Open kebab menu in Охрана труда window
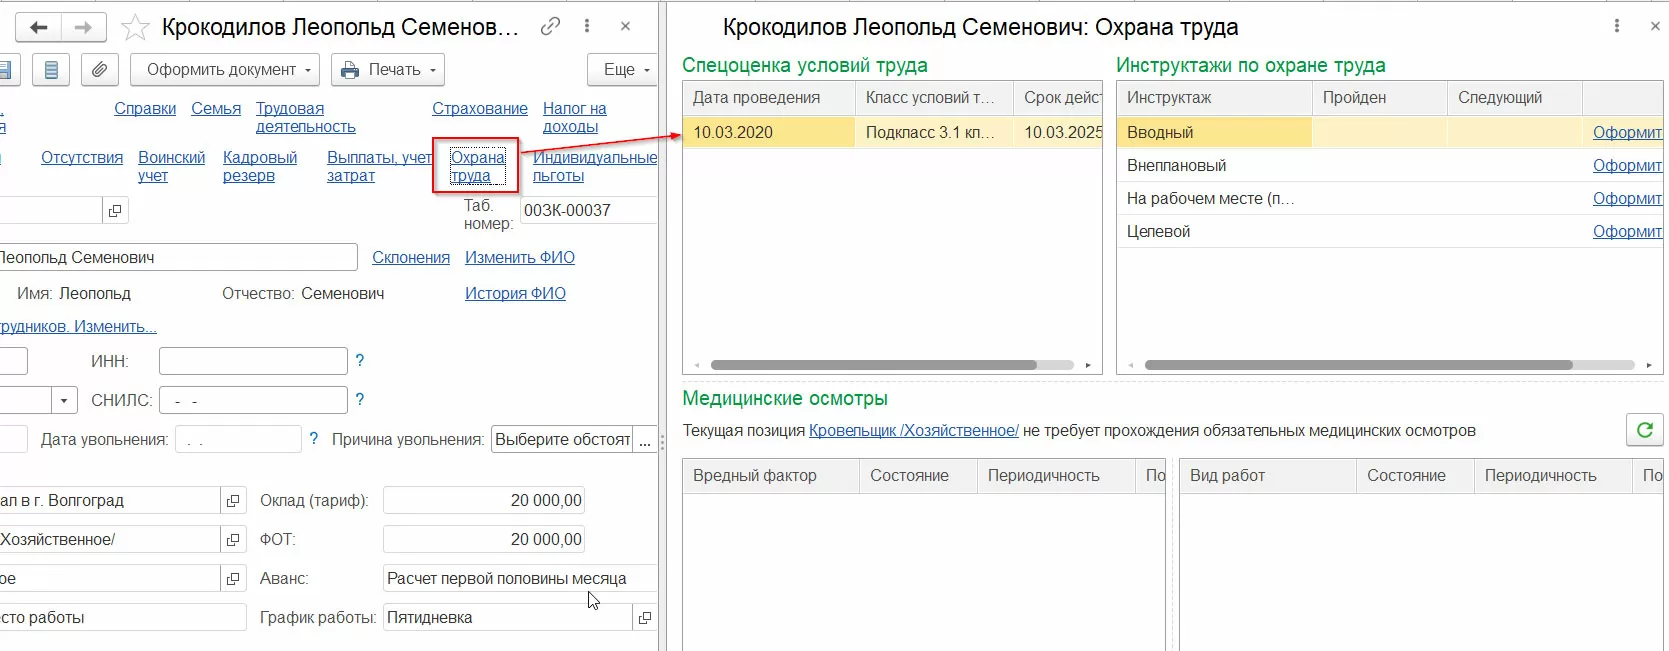Screen dimensions: 1669x651 pyautogui.click(x=1617, y=26)
